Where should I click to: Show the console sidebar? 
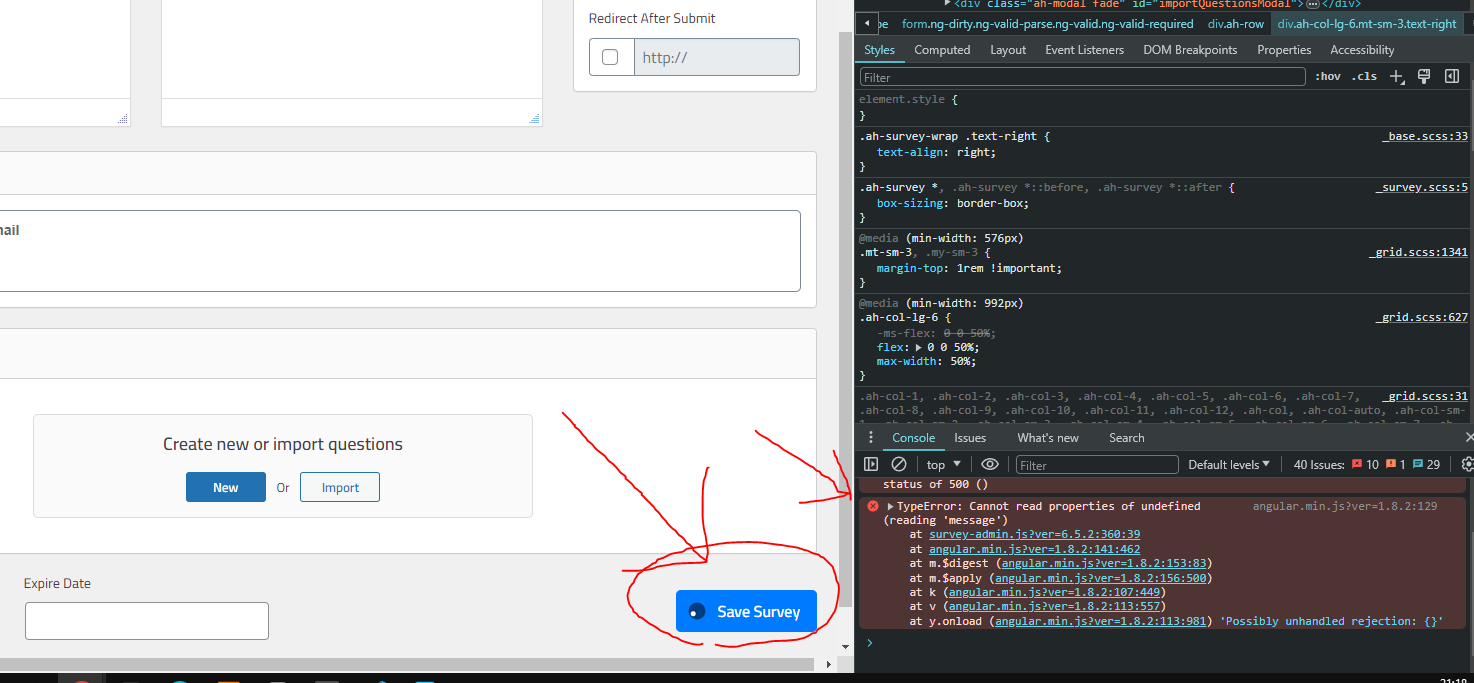(871, 464)
